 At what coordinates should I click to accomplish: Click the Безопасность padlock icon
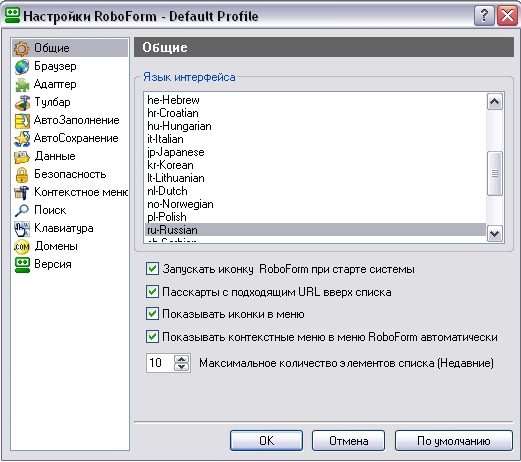[x=22, y=175]
